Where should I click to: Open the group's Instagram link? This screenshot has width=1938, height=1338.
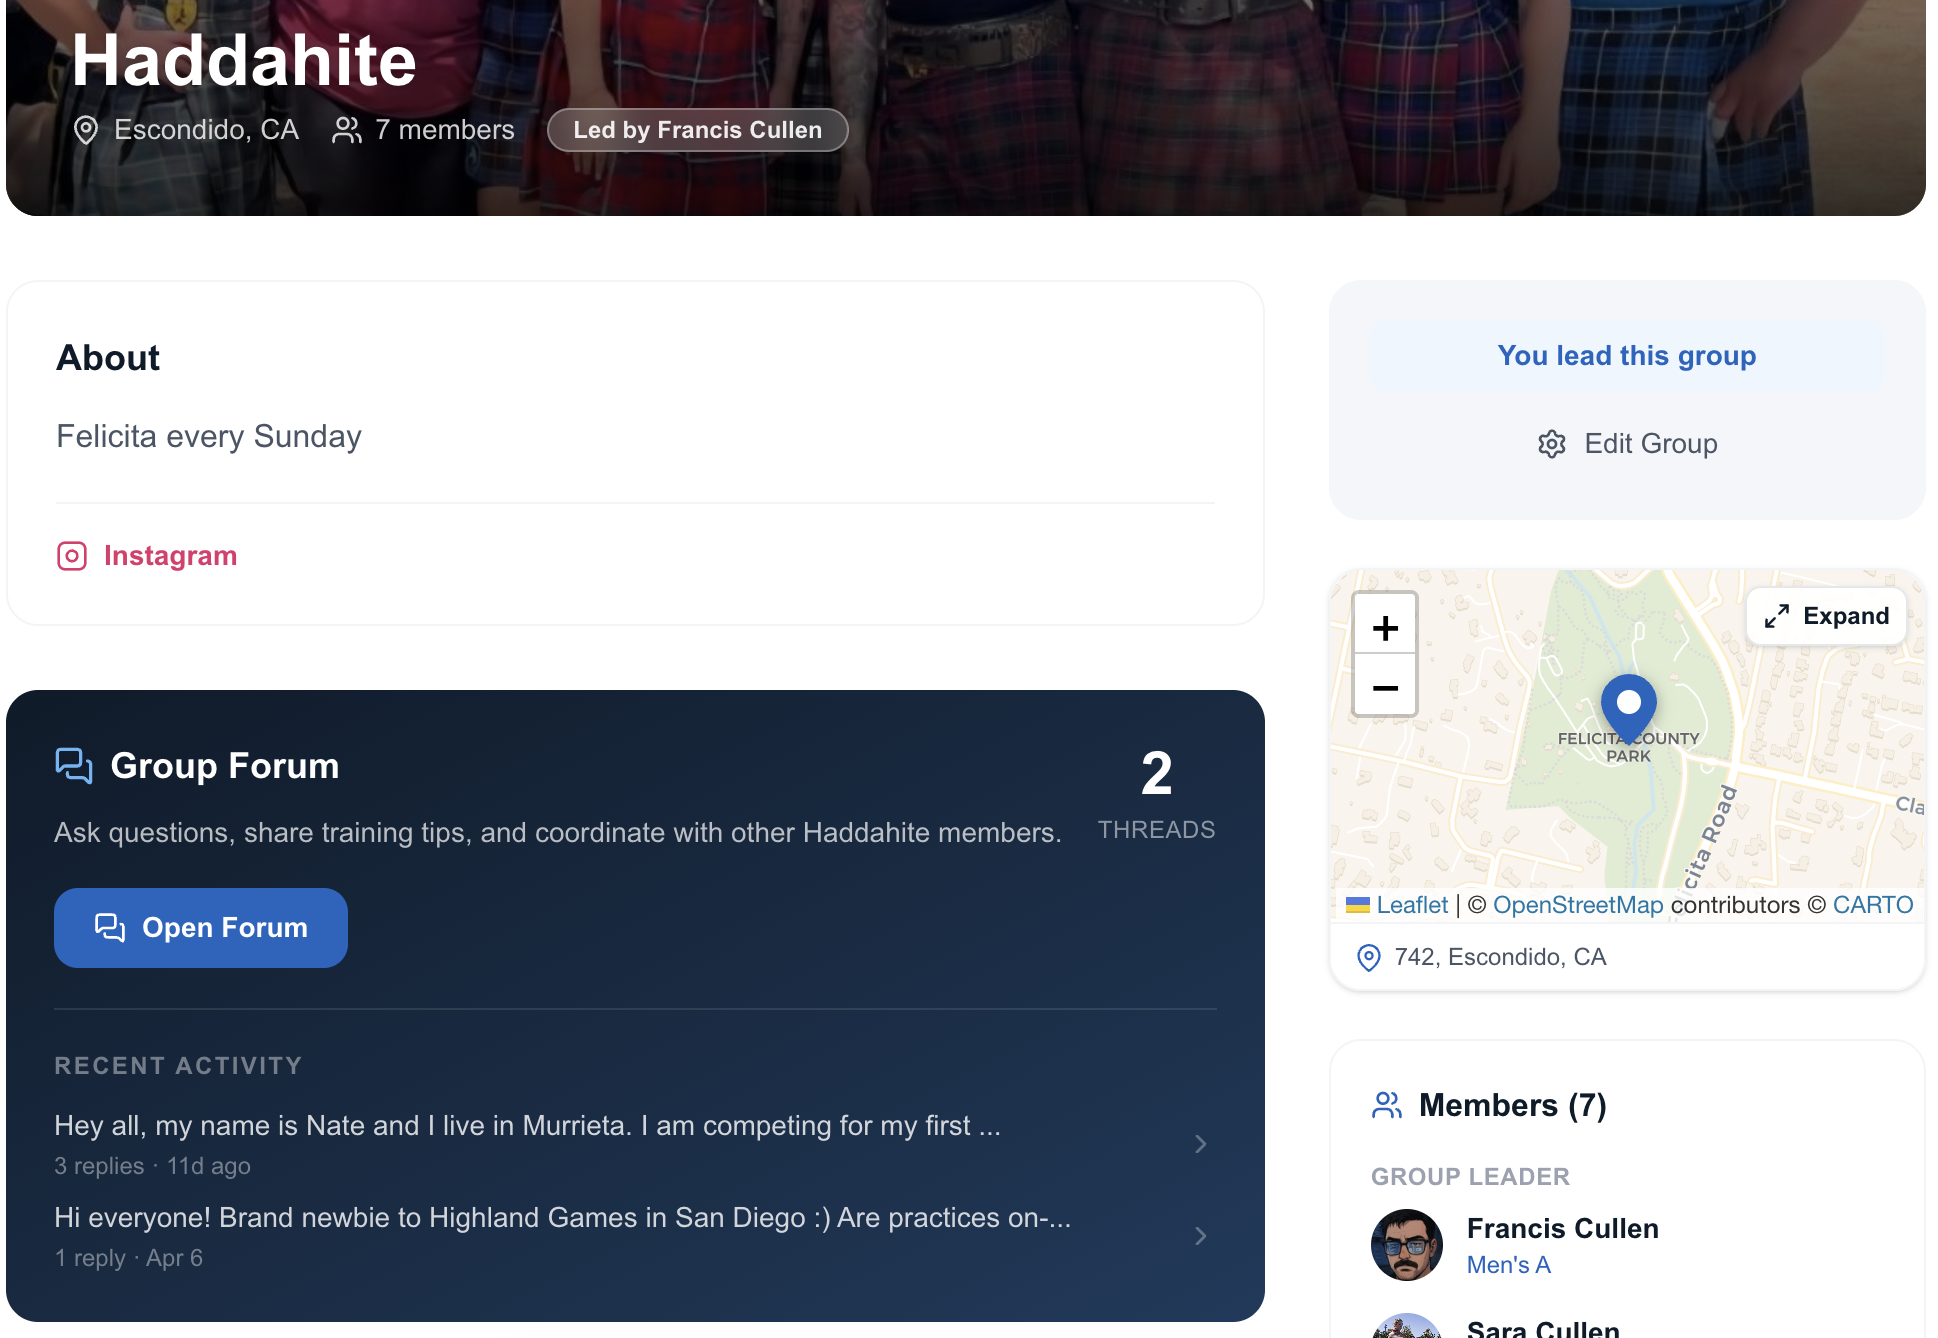click(147, 556)
